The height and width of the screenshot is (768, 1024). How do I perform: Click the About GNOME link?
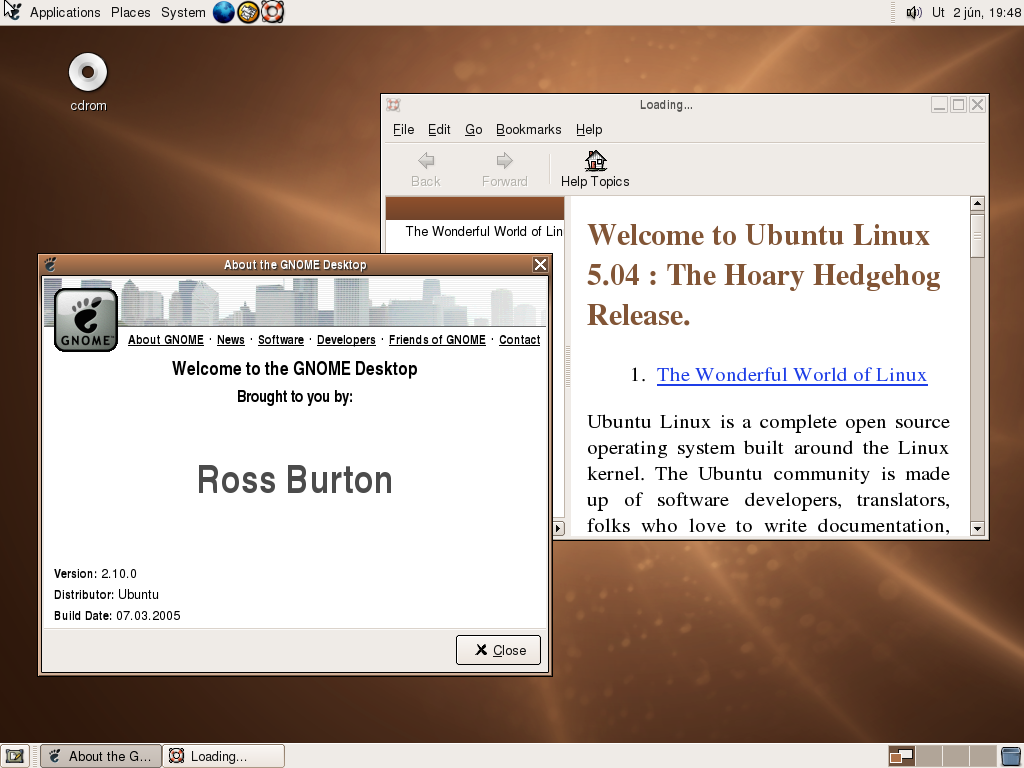[166, 340]
